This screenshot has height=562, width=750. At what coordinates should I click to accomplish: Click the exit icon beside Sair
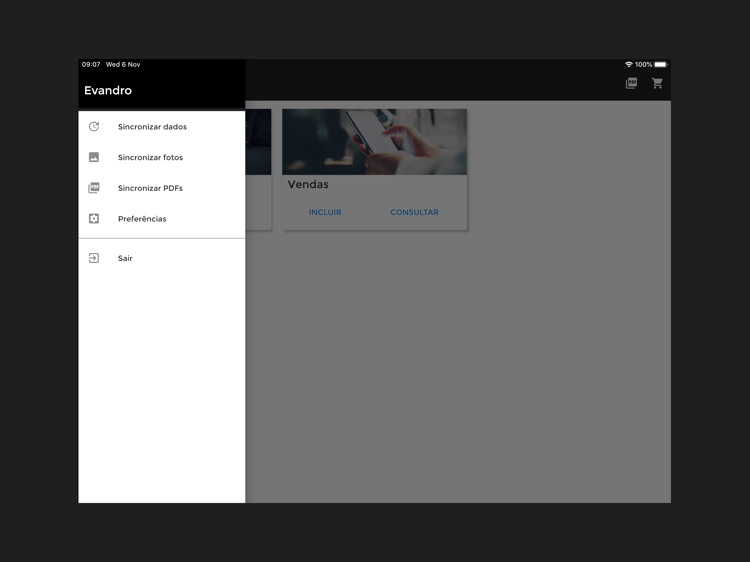coord(94,258)
